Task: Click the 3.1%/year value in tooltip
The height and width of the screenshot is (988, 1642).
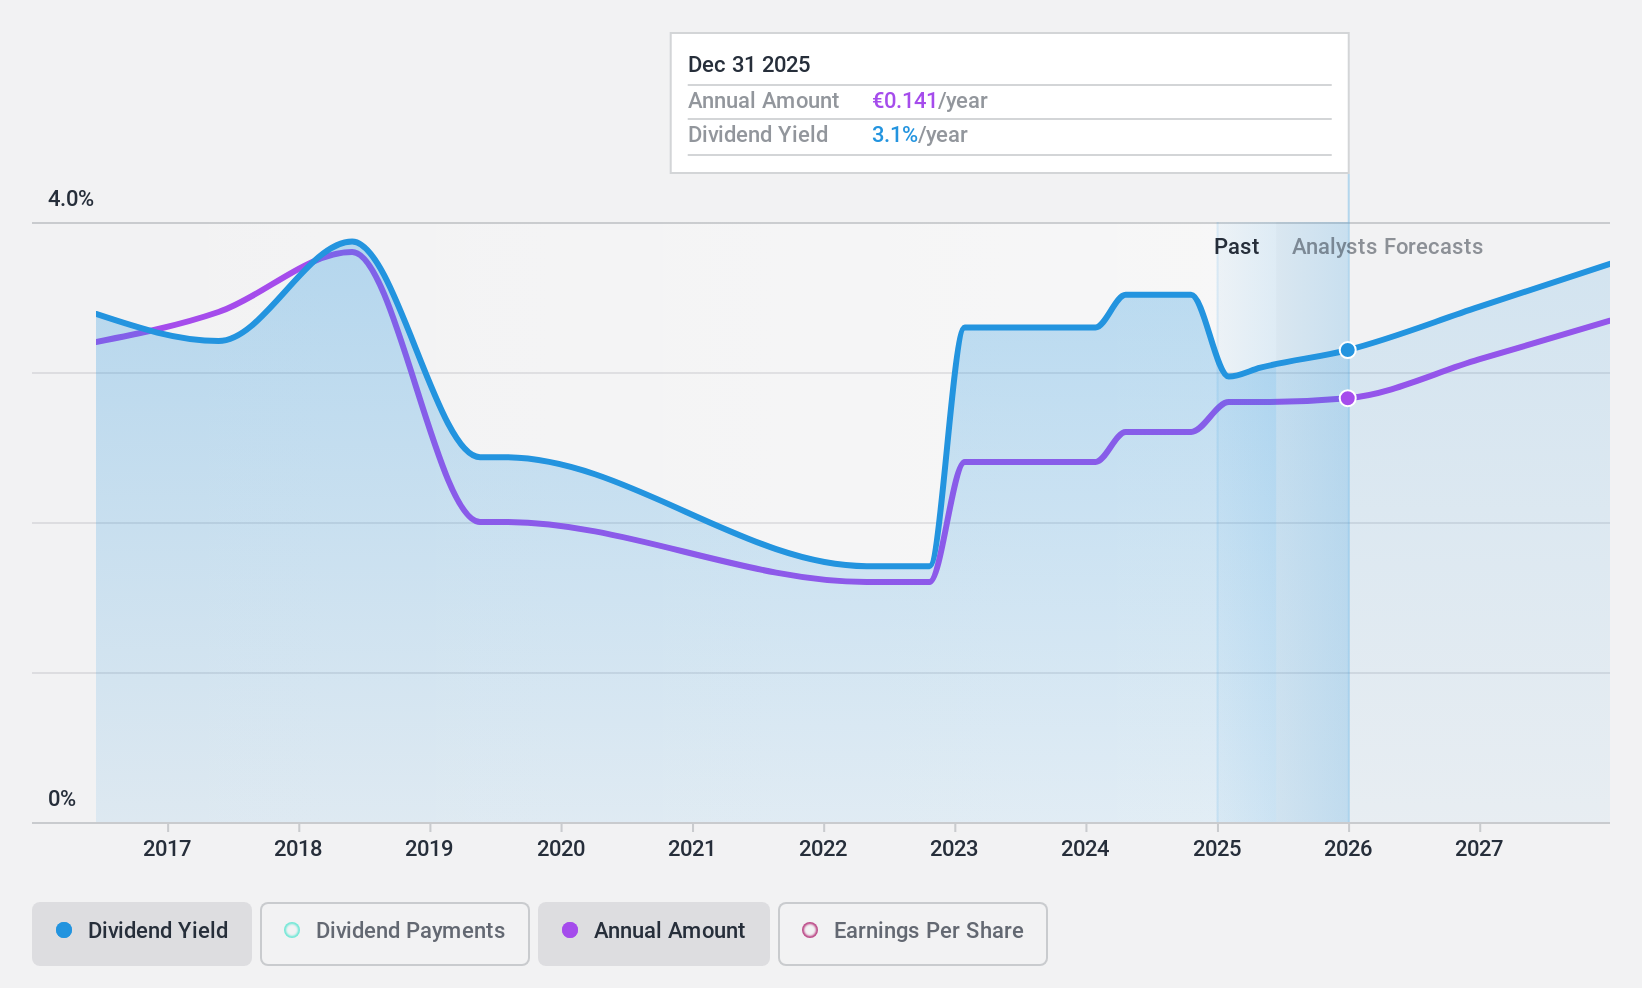Action: (920, 135)
